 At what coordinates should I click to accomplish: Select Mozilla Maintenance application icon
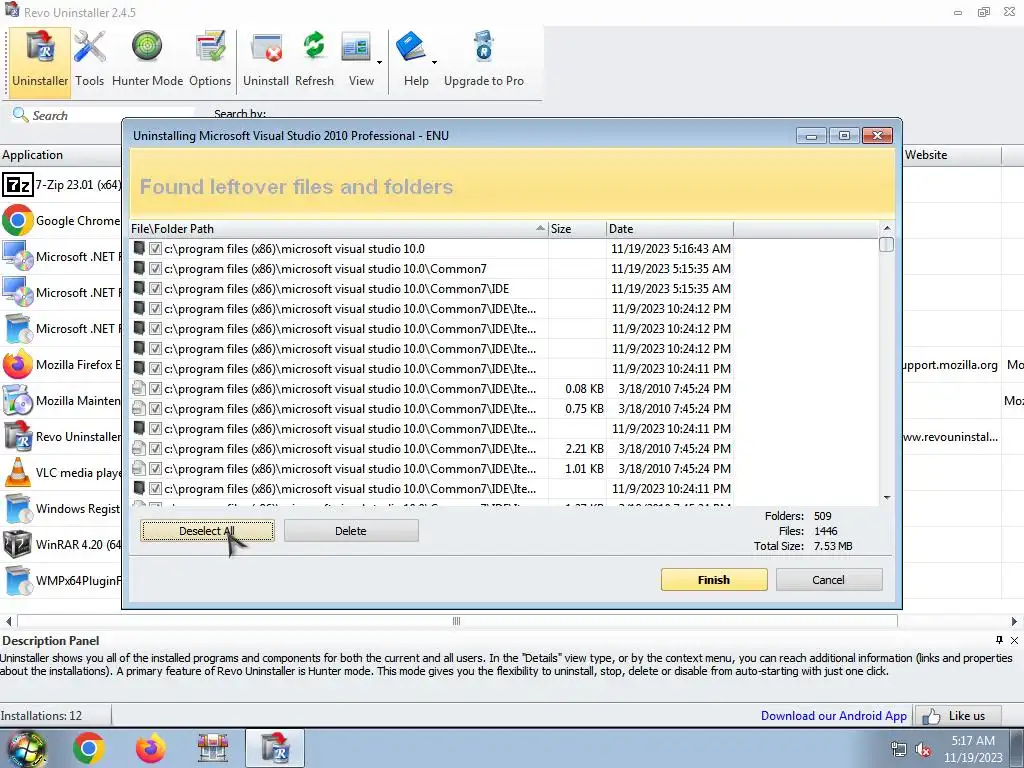(17, 400)
